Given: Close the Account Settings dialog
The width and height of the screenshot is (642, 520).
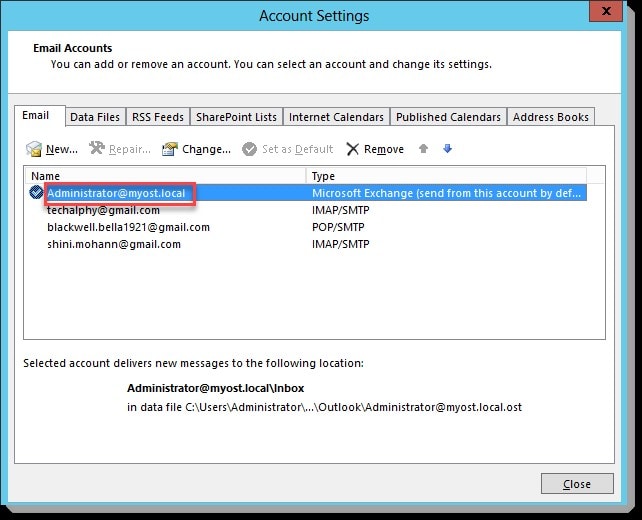Looking at the screenshot, I should pyautogui.click(x=577, y=484).
